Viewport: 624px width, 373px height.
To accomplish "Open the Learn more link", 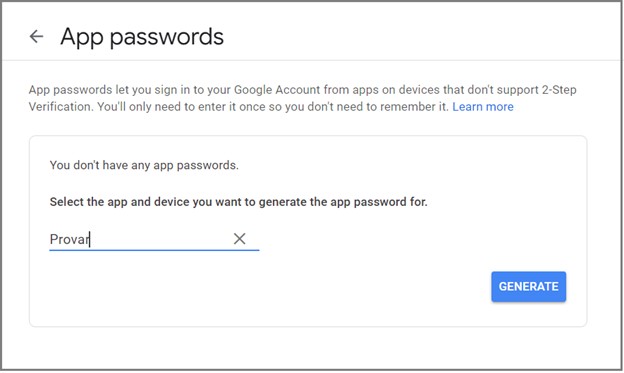I will (483, 107).
